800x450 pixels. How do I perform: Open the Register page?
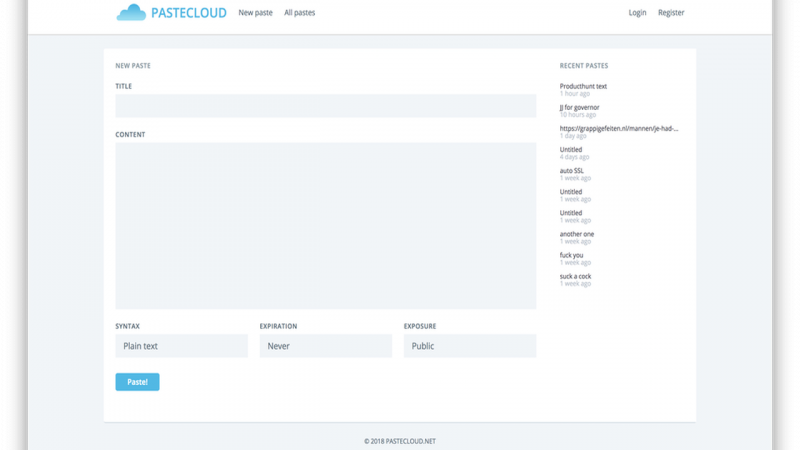(x=671, y=13)
